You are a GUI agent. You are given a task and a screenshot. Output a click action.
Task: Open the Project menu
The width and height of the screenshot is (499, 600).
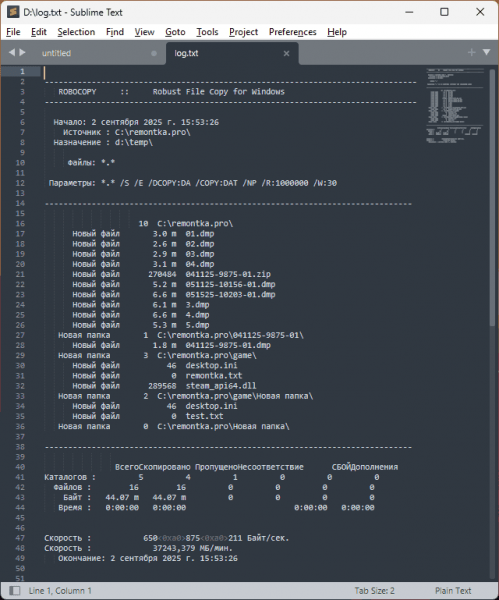point(243,32)
